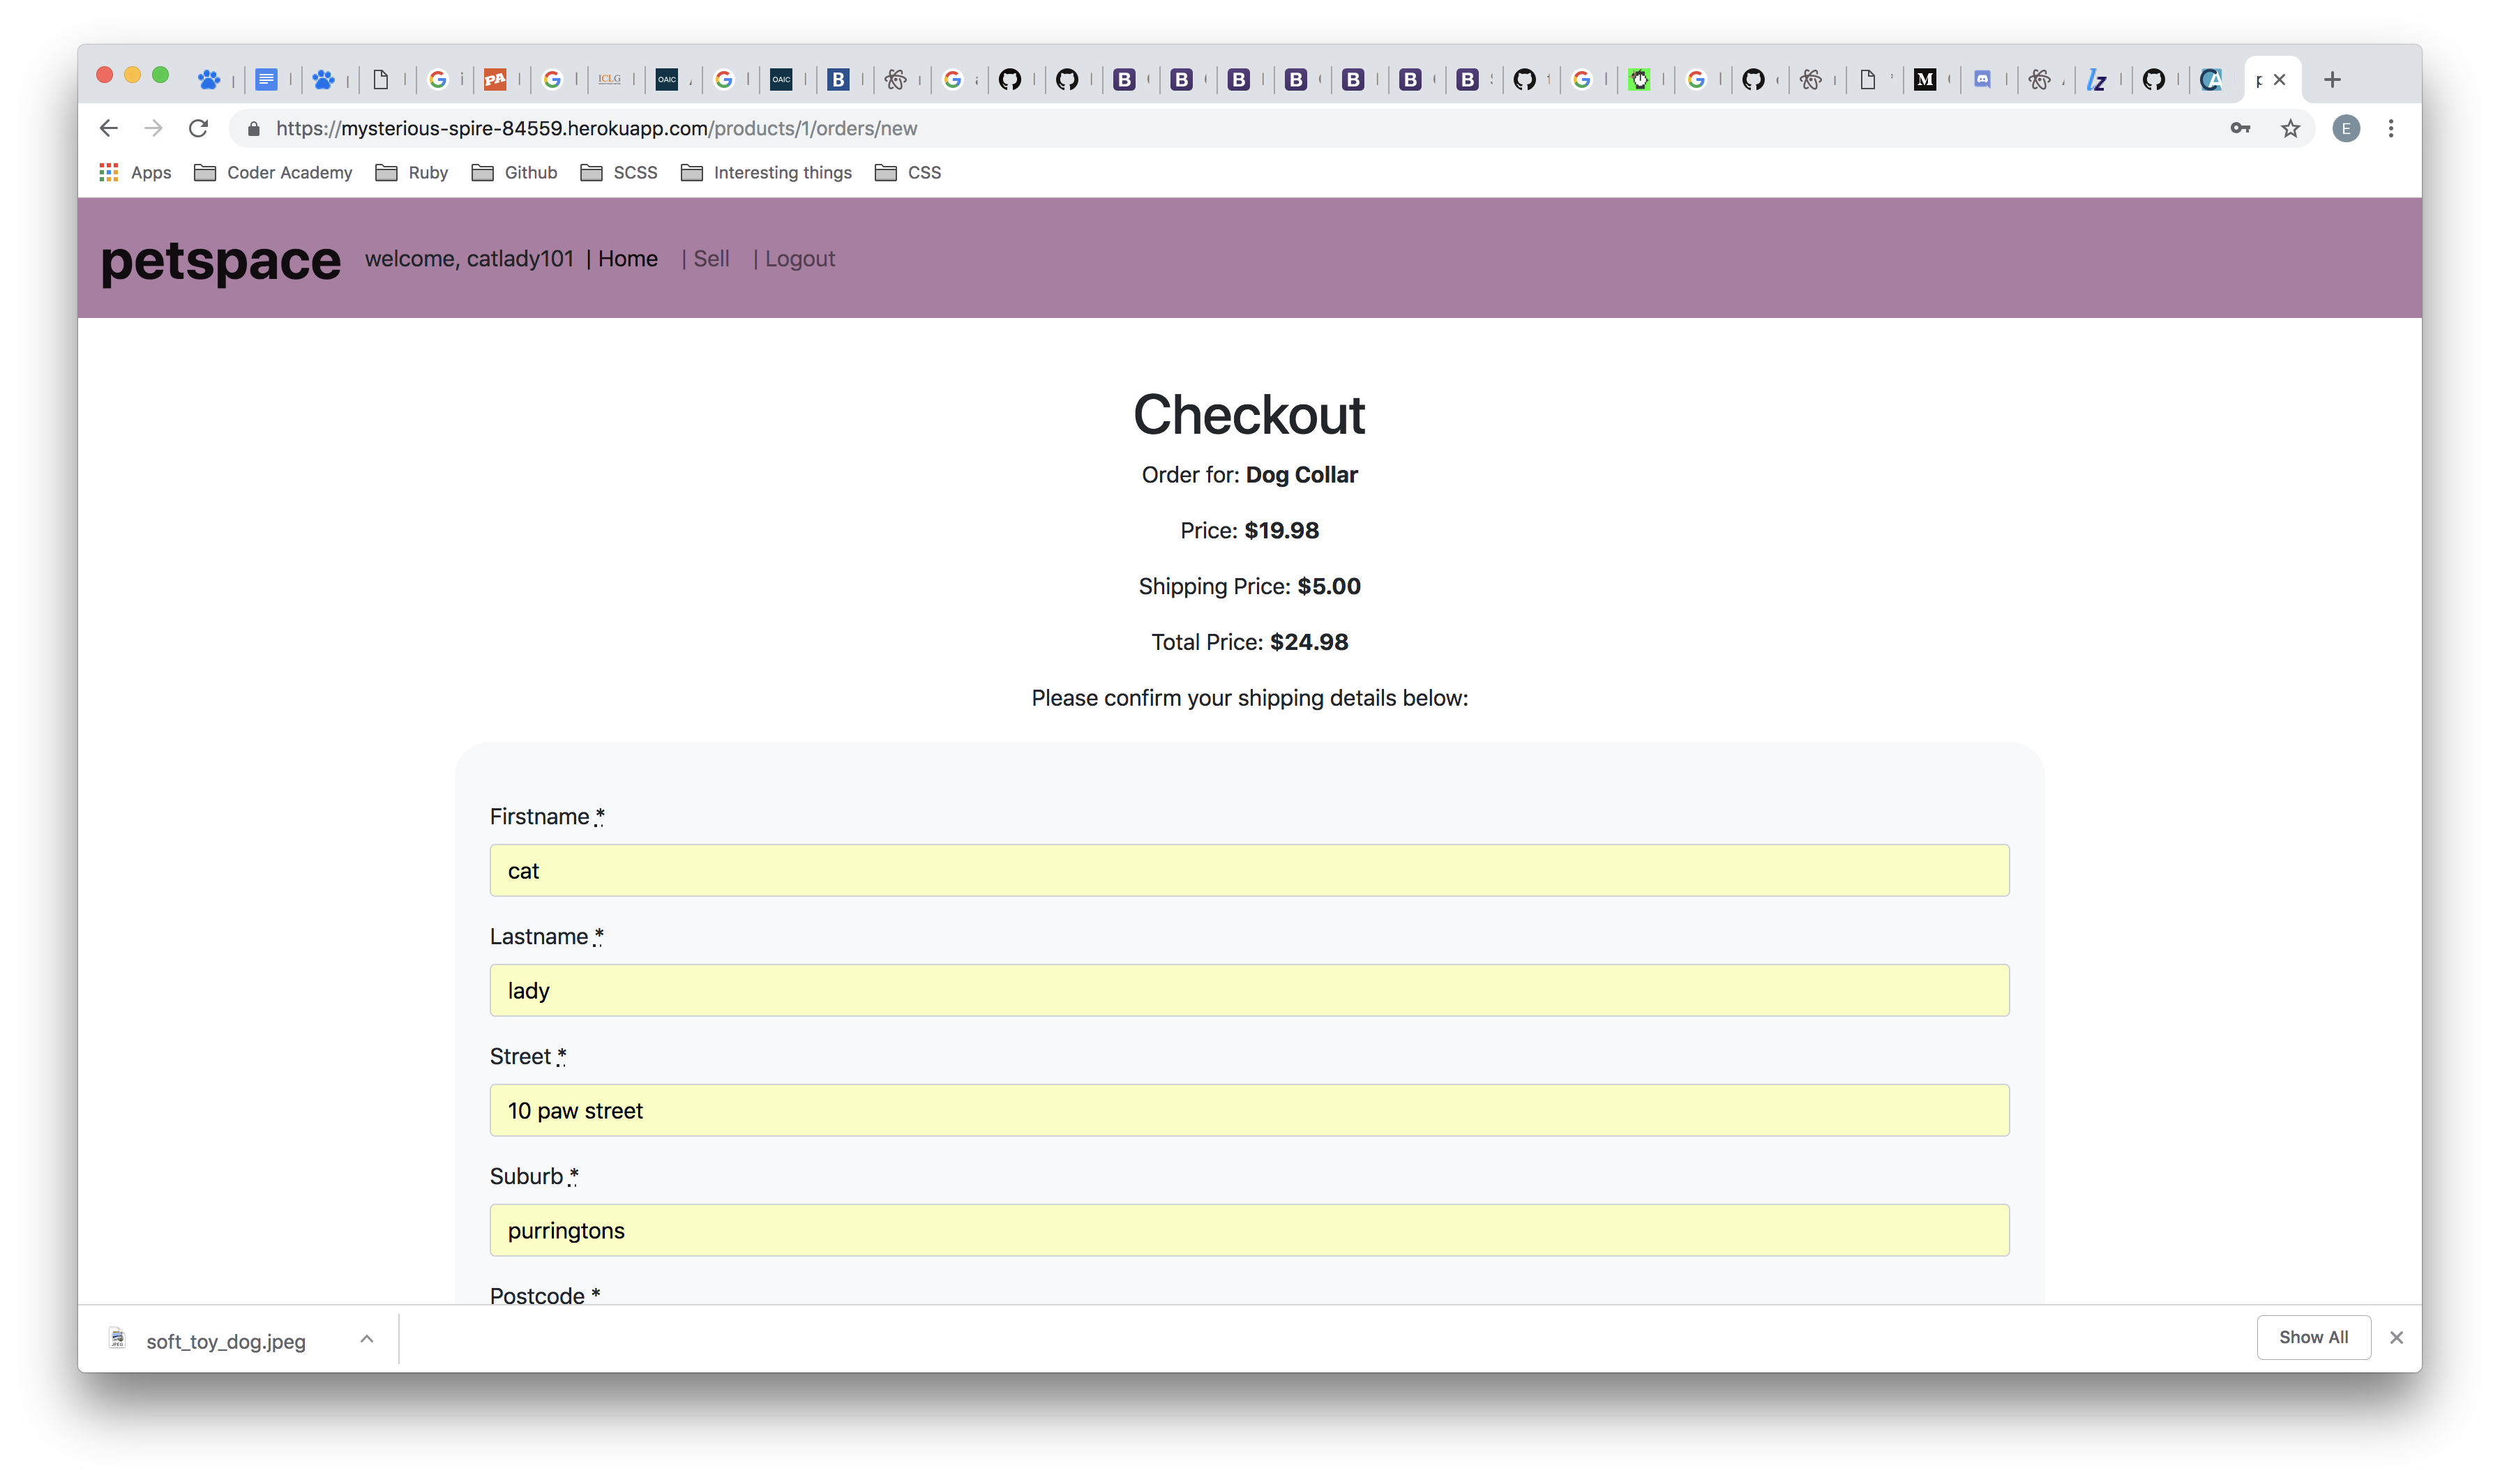Click the Postcode input field
The image size is (2500, 1484).
(1249, 1342)
